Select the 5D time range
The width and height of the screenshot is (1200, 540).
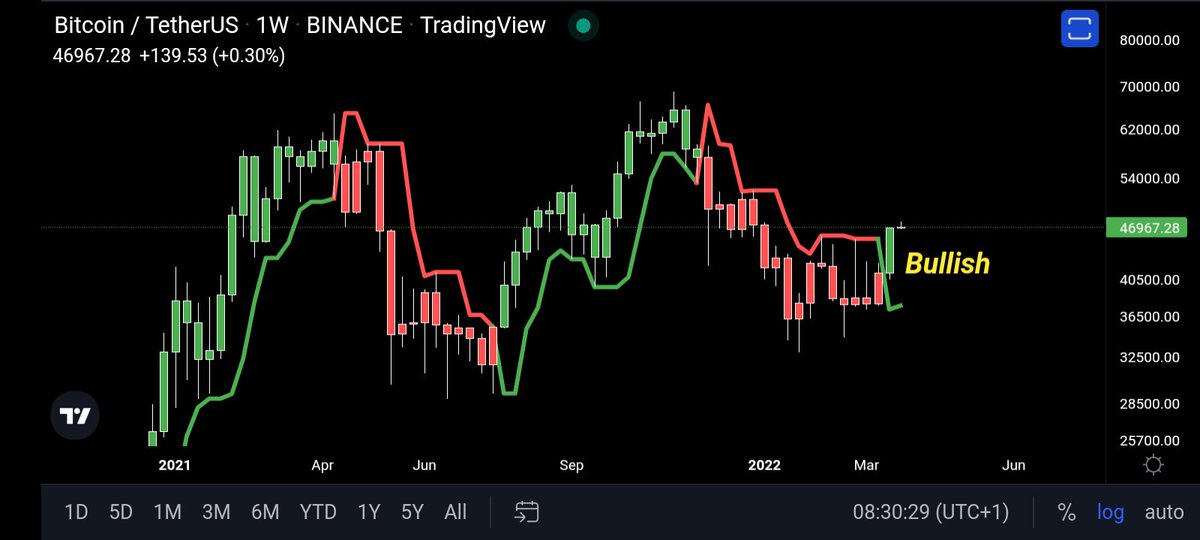(x=121, y=512)
